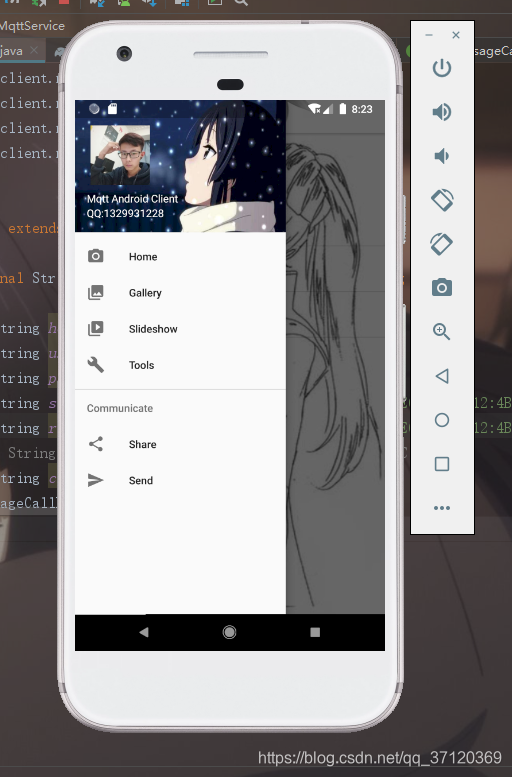Take emulator screenshot with camera icon
The image size is (512, 777).
pos(442,287)
